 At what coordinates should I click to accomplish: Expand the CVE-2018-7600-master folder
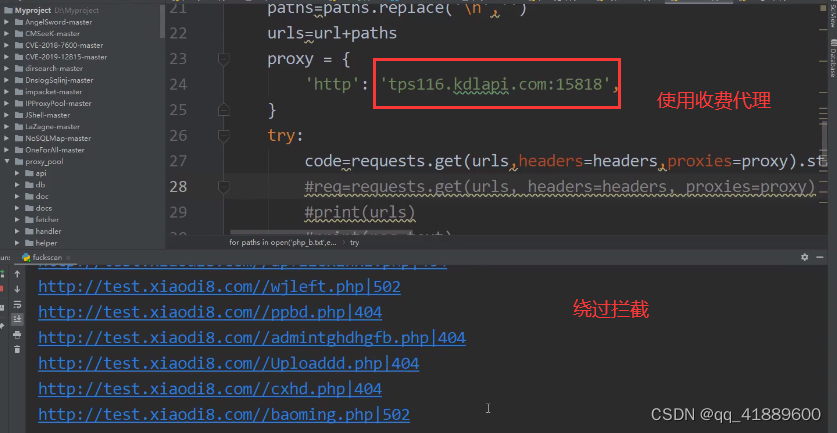click(x=7, y=45)
